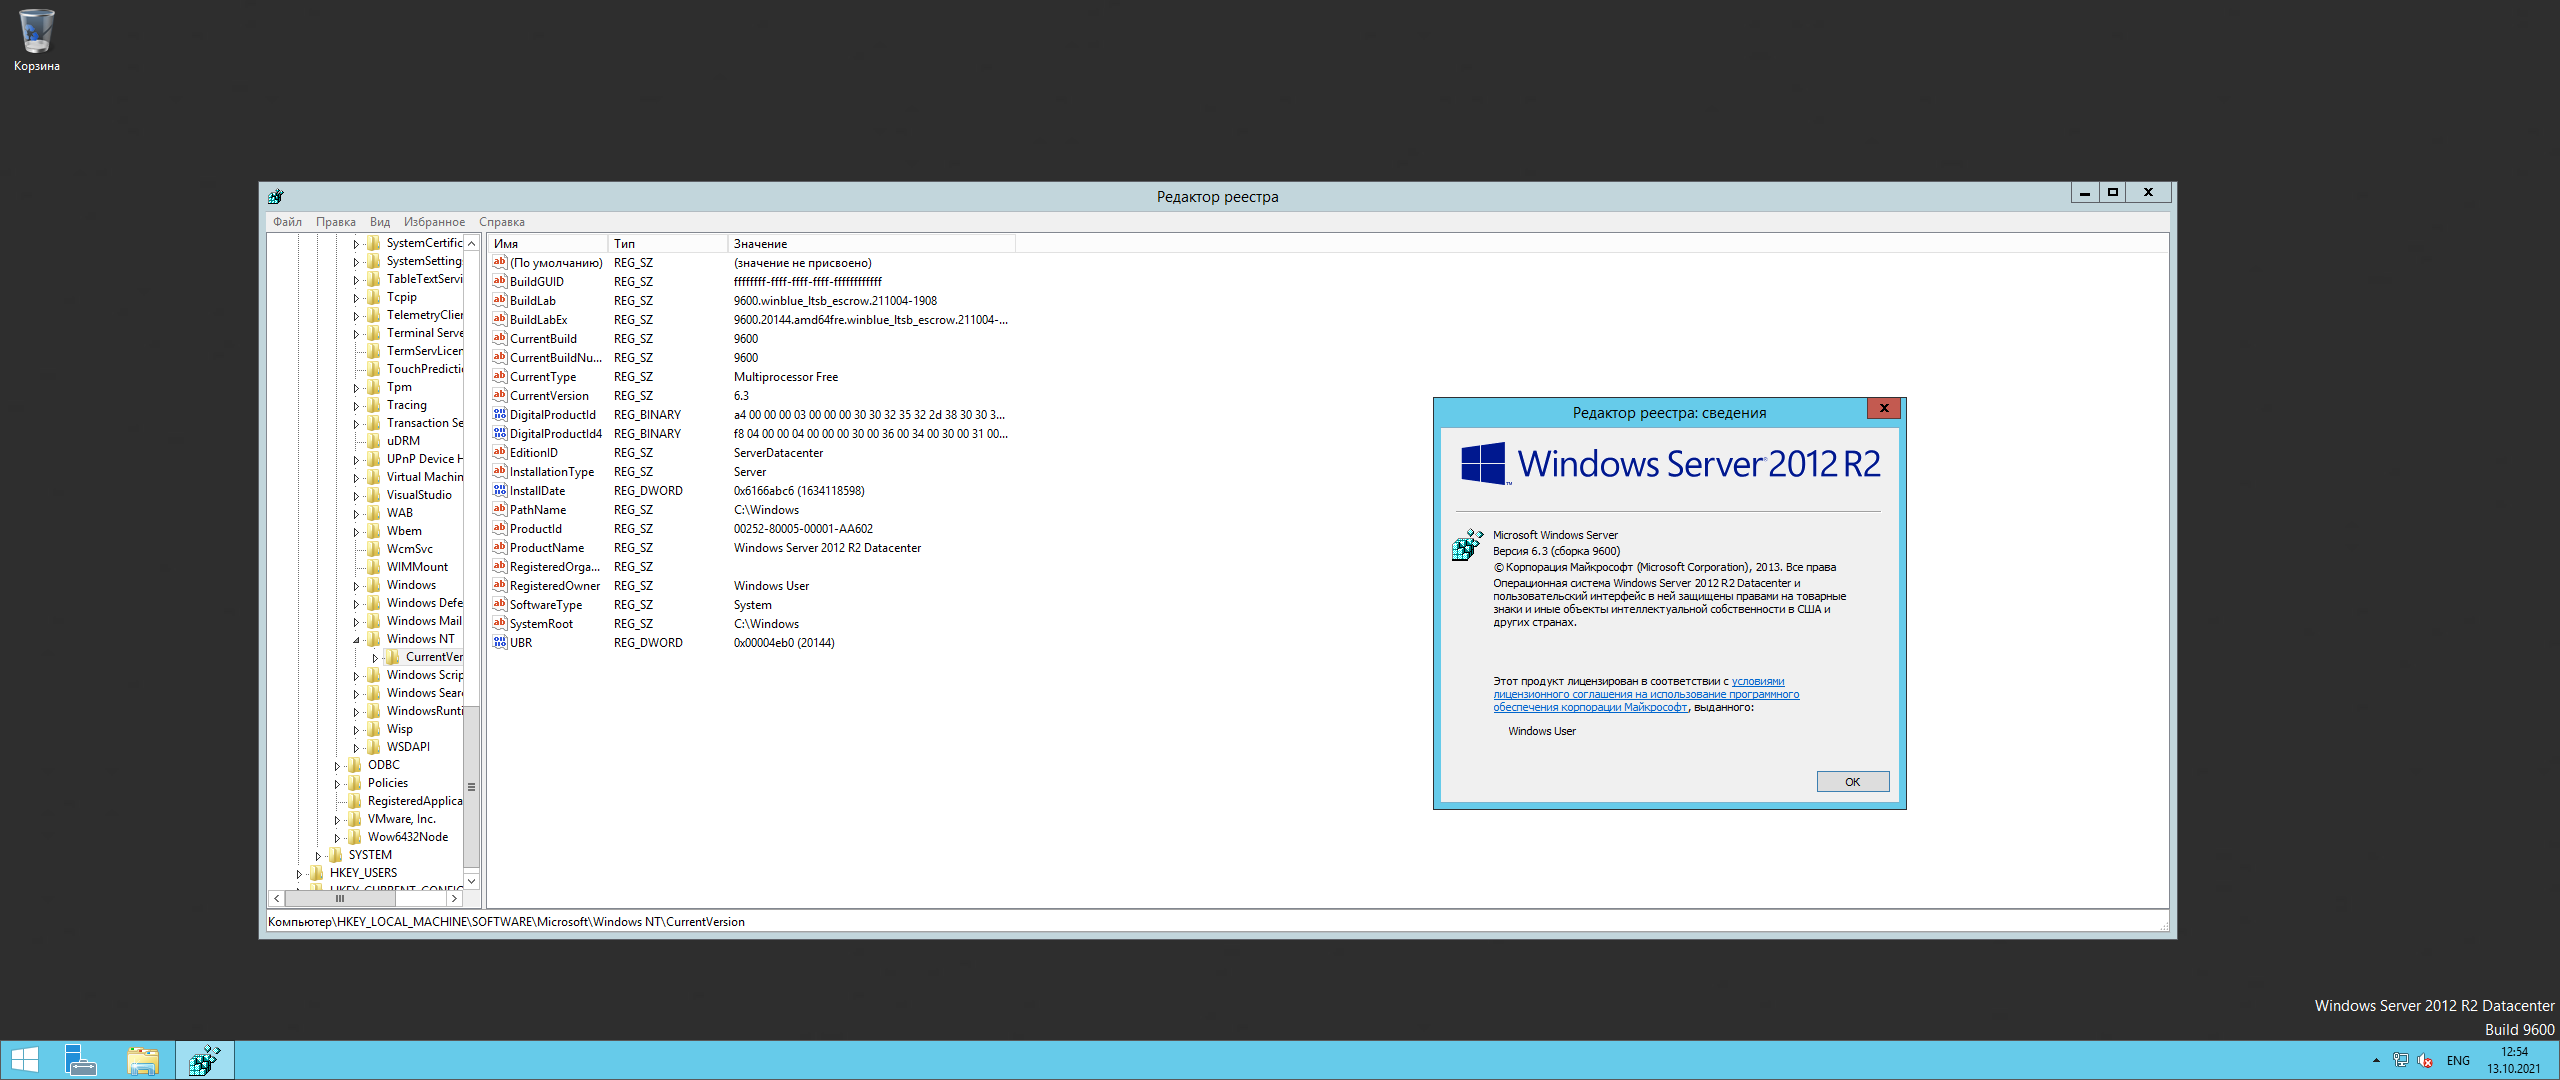2560x1080 pixels.
Task: Click the ODBC folder icon
Action: pyautogui.click(x=355, y=765)
